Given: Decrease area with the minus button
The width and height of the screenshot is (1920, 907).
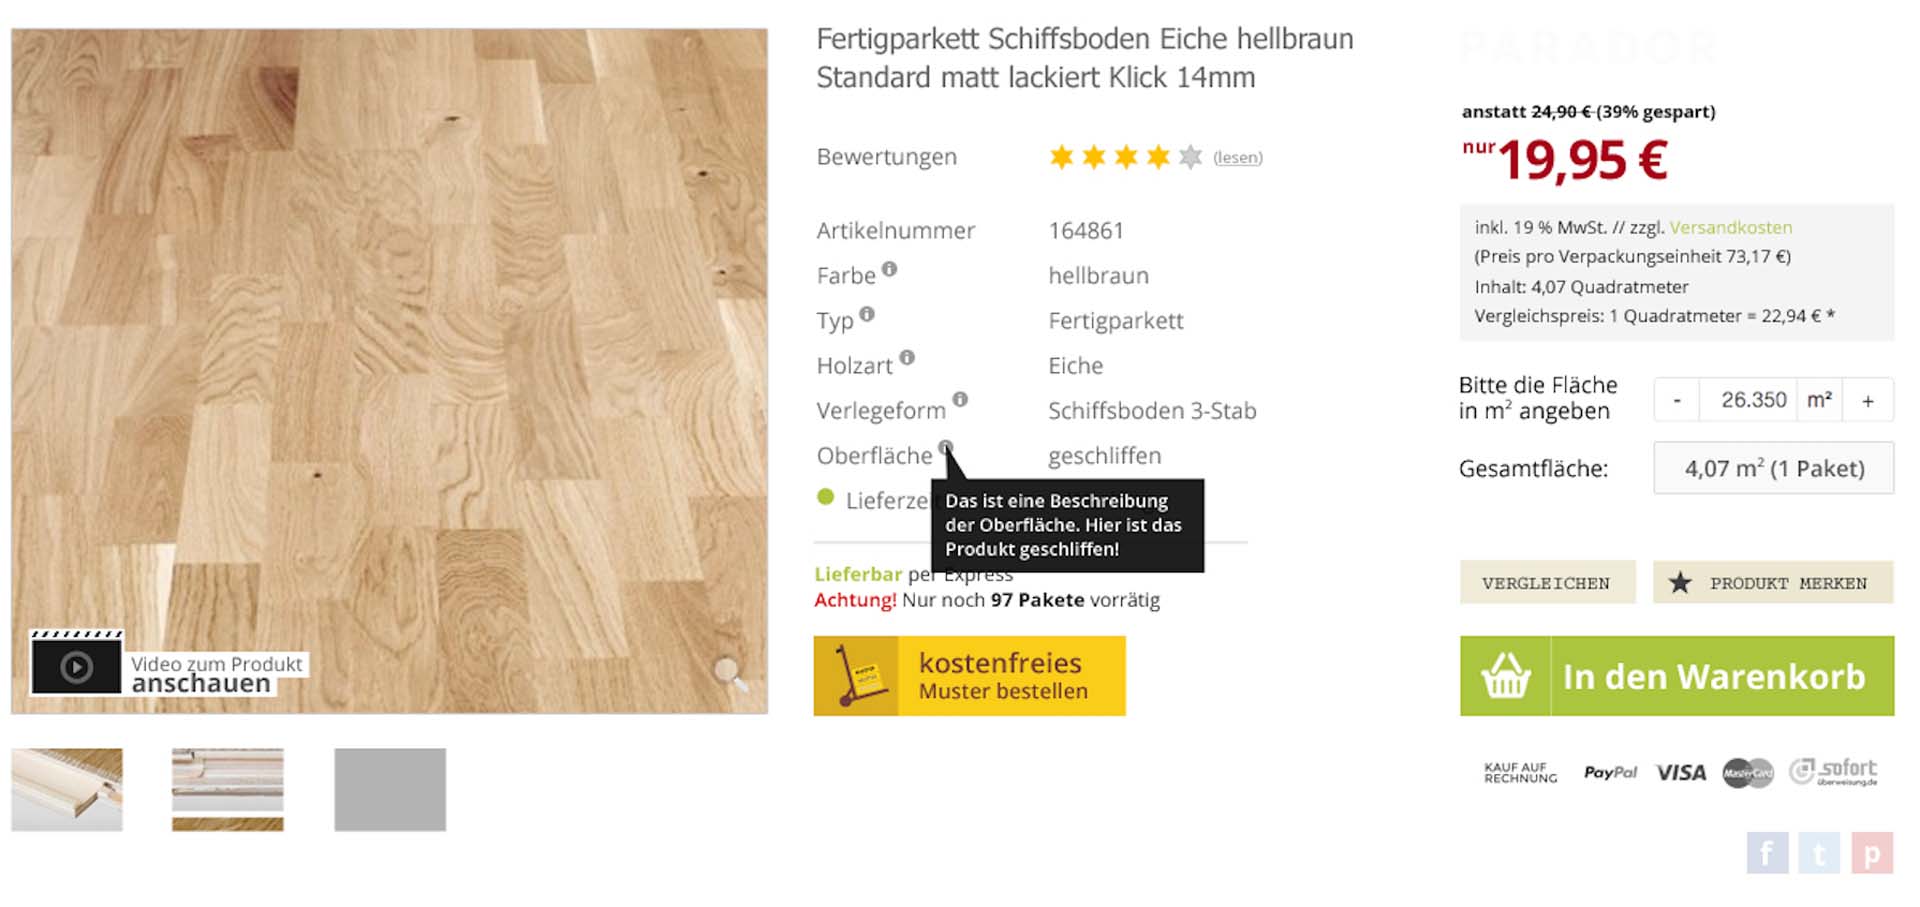Looking at the screenshot, I should (1677, 400).
